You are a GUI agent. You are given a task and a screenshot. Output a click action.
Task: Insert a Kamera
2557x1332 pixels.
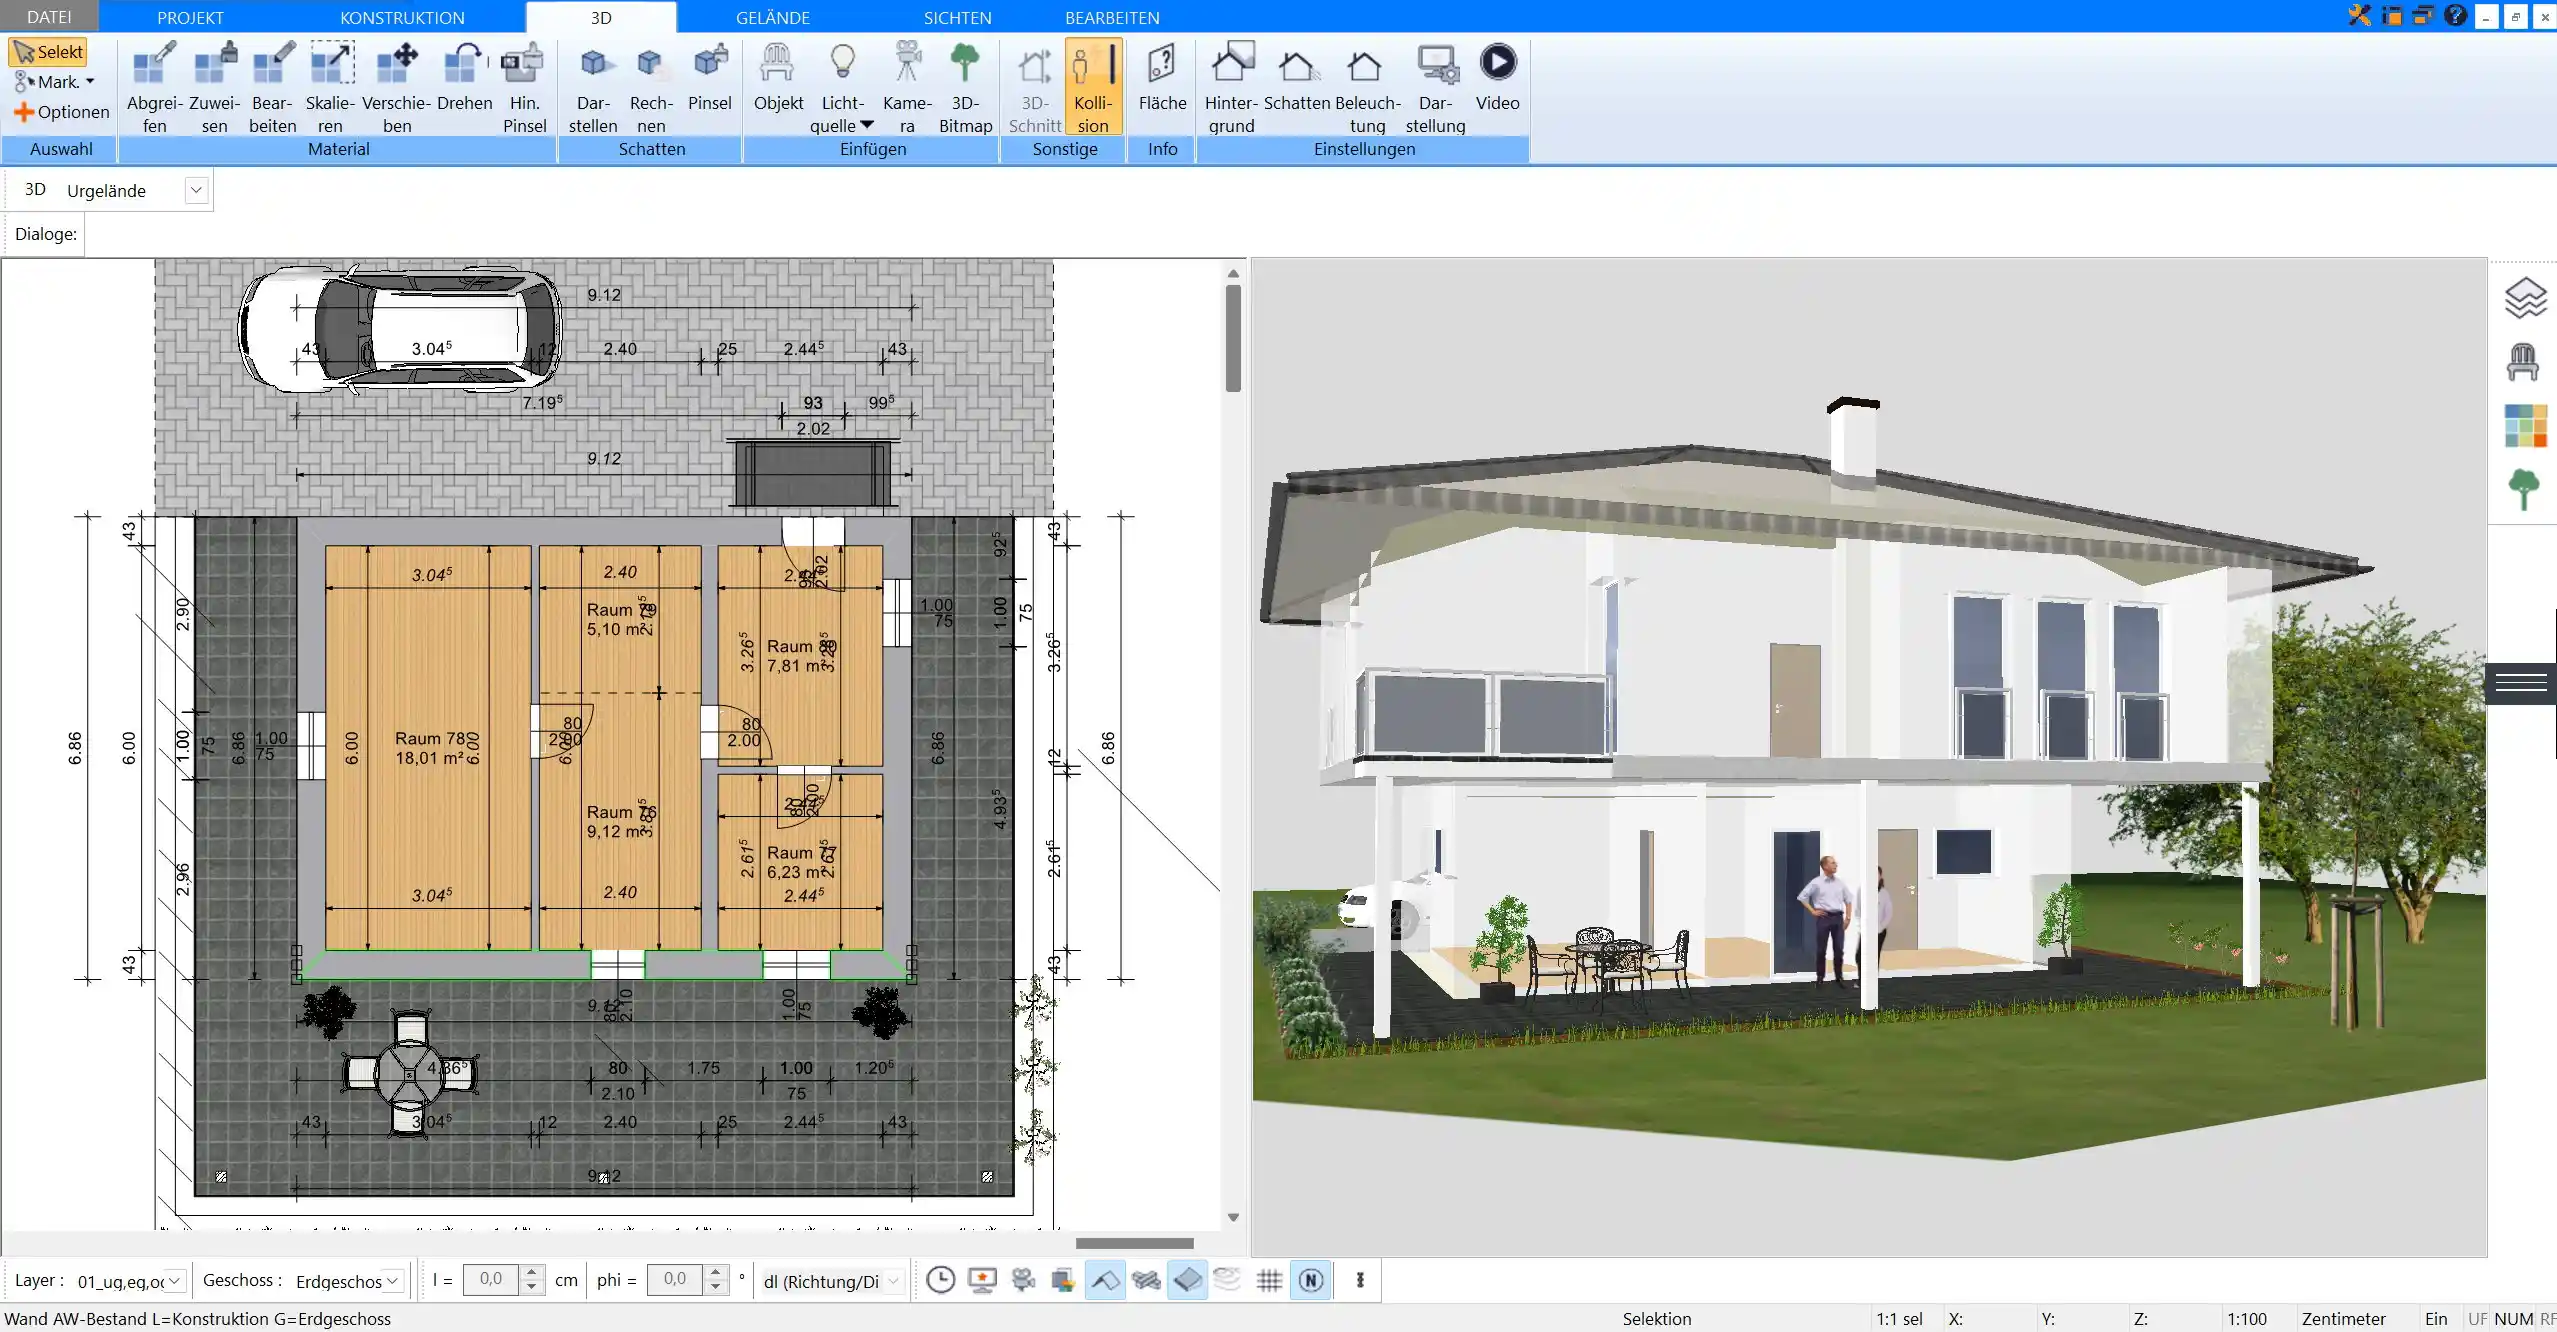point(907,88)
